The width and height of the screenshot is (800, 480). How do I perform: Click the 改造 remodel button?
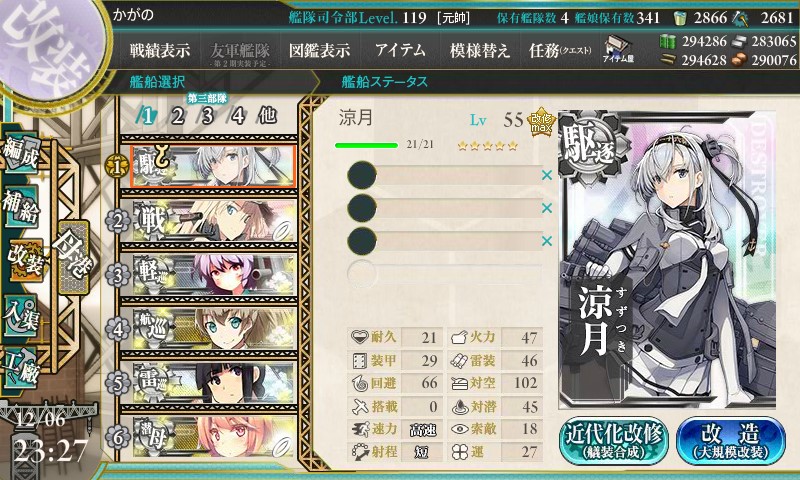point(731,440)
